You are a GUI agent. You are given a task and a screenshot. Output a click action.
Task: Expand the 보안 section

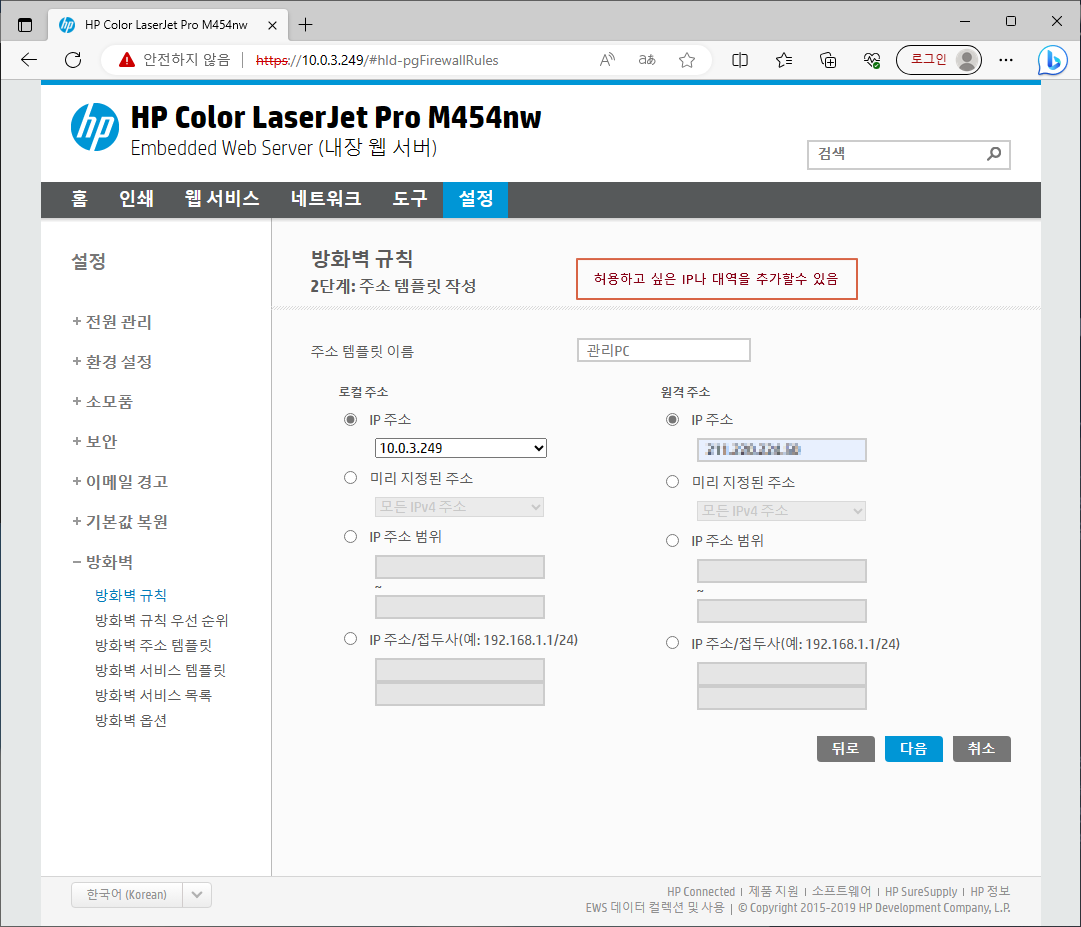(x=94, y=442)
